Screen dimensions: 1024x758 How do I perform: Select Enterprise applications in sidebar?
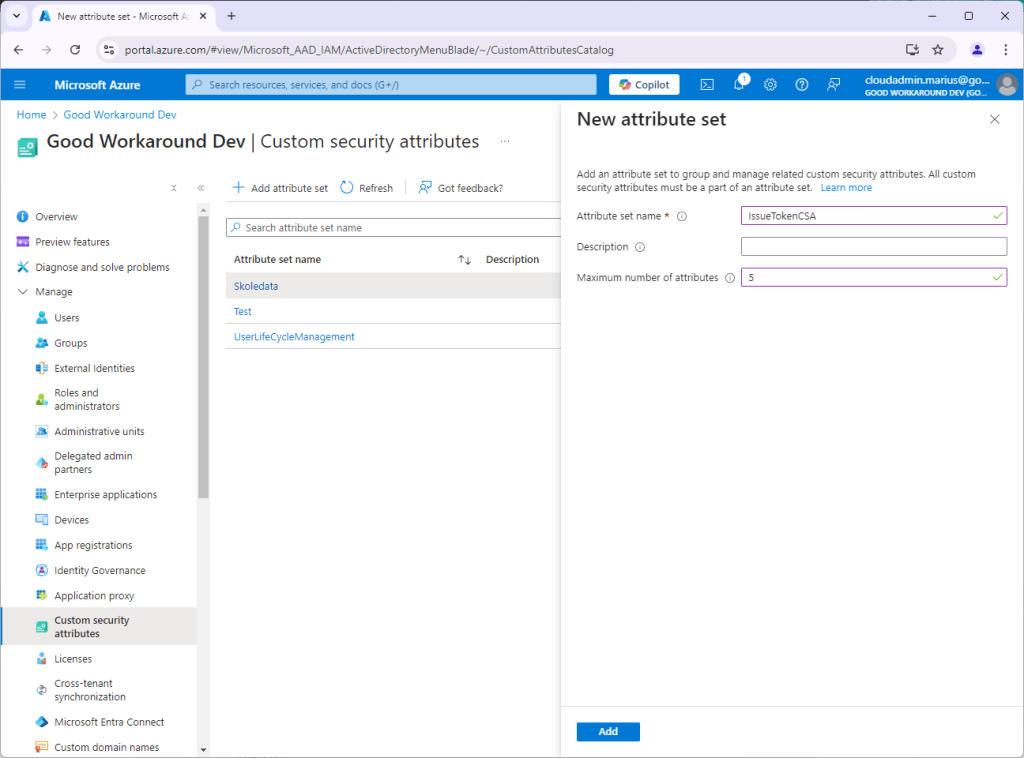click(105, 495)
